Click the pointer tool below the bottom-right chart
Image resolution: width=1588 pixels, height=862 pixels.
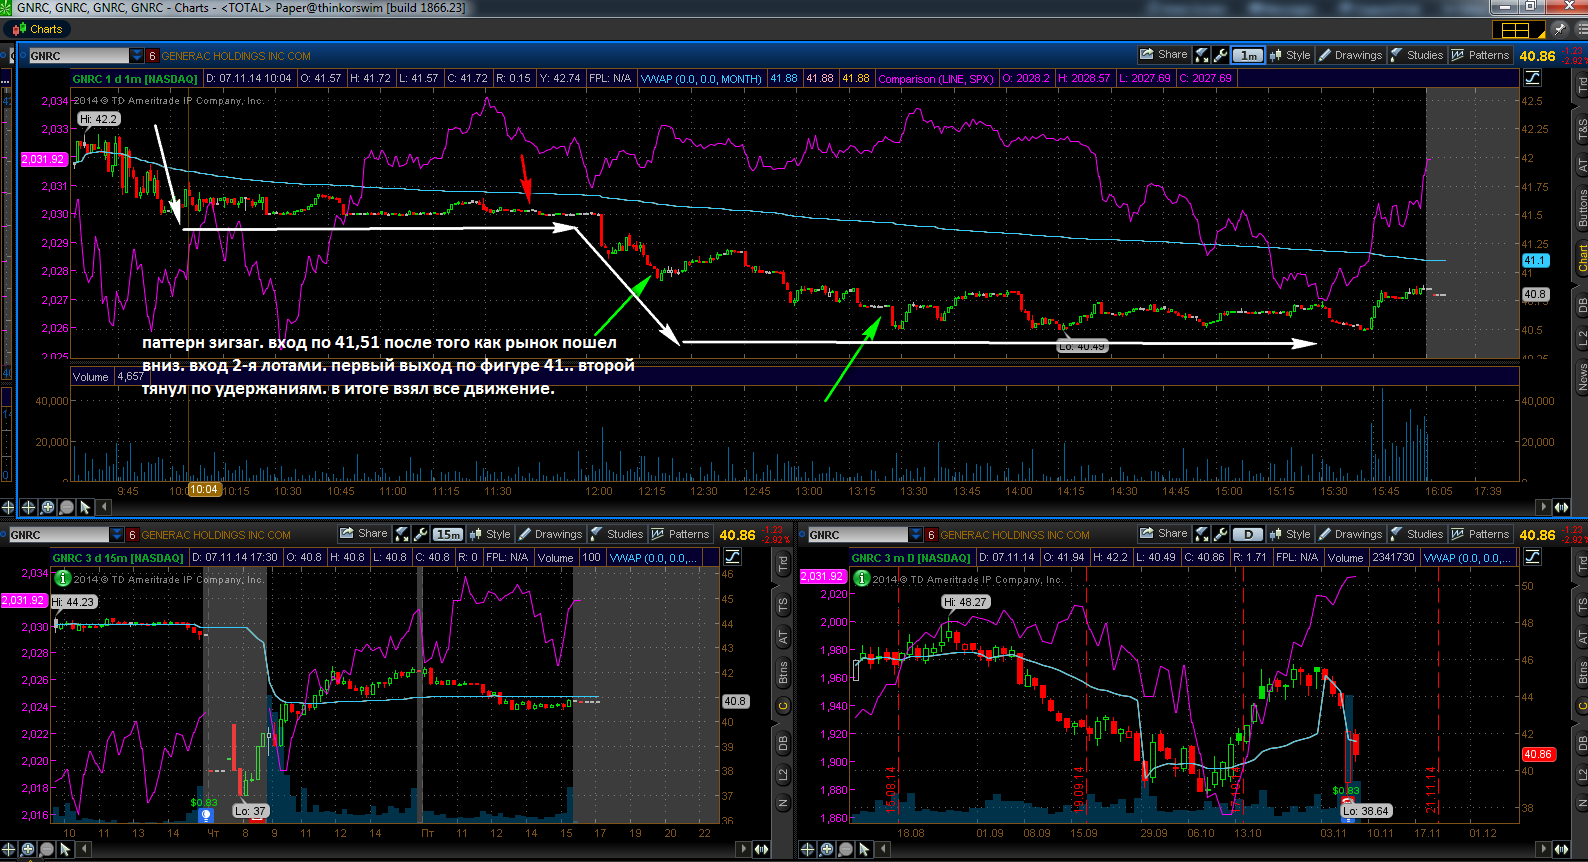(x=864, y=849)
